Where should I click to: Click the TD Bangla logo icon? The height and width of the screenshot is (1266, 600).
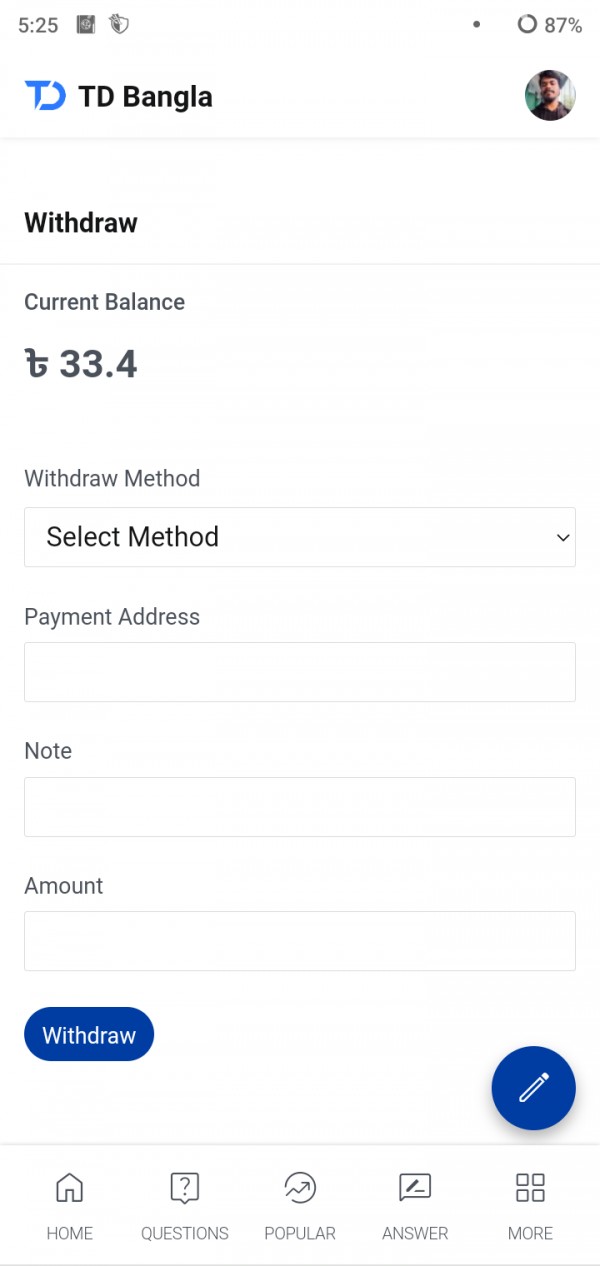[45, 96]
